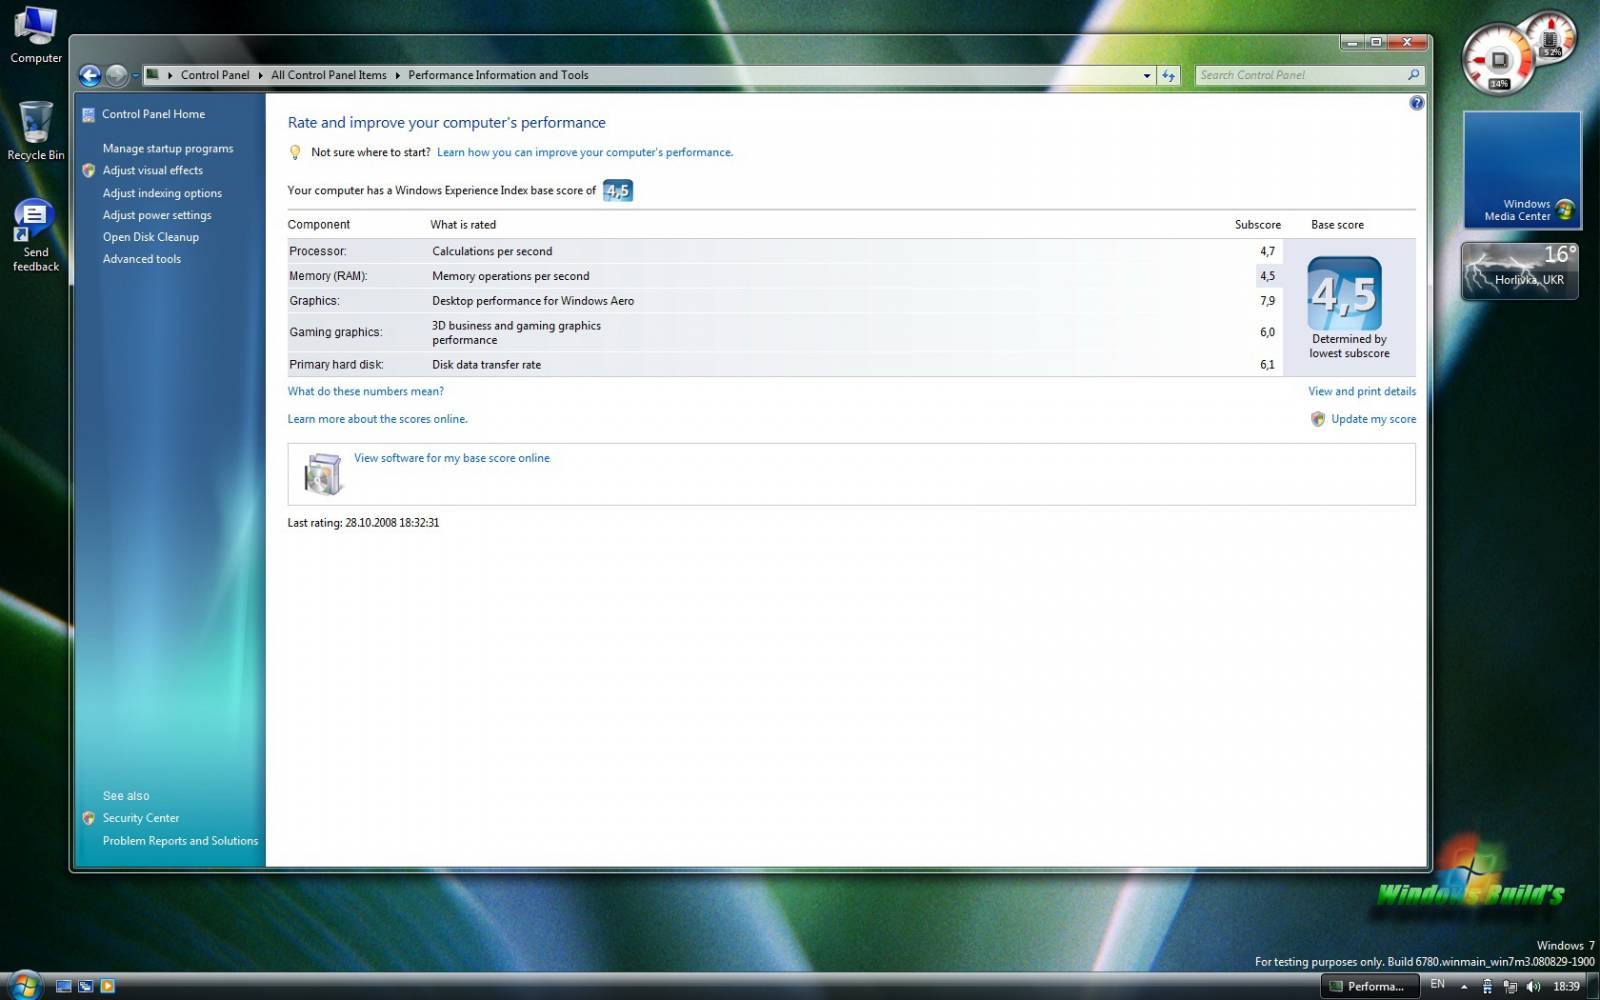Open Adjust visual effects
Viewport: 1600px width, 1000px height.
(x=152, y=170)
